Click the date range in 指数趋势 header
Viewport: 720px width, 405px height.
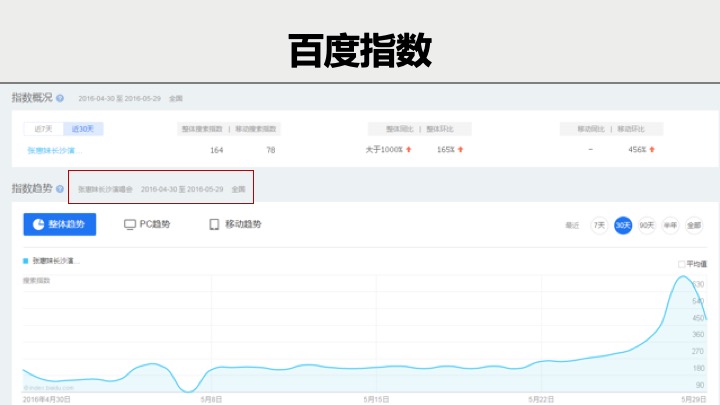(x=182, y=189)
